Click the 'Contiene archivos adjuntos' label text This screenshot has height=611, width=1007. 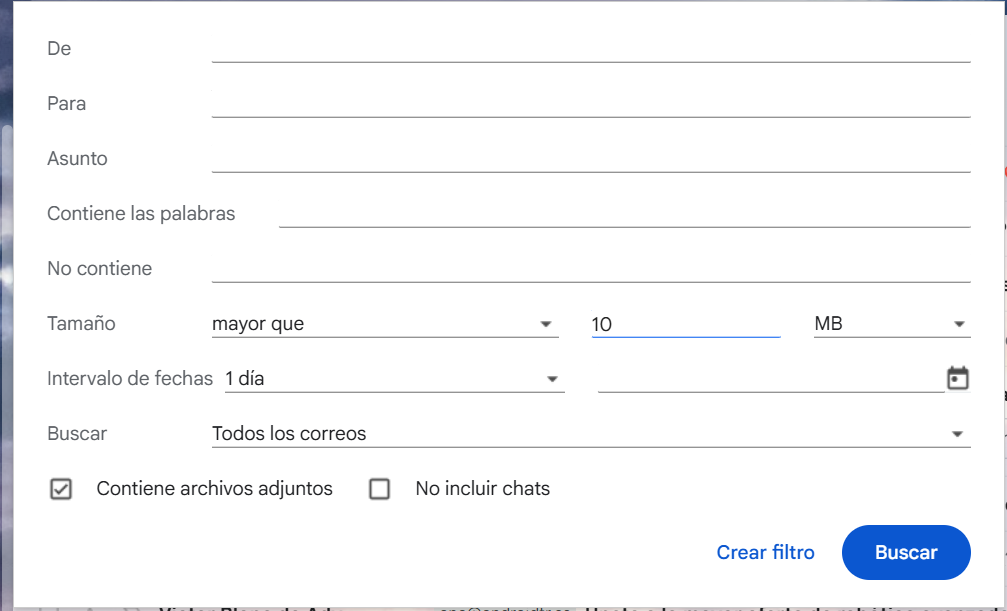point(214,489)
